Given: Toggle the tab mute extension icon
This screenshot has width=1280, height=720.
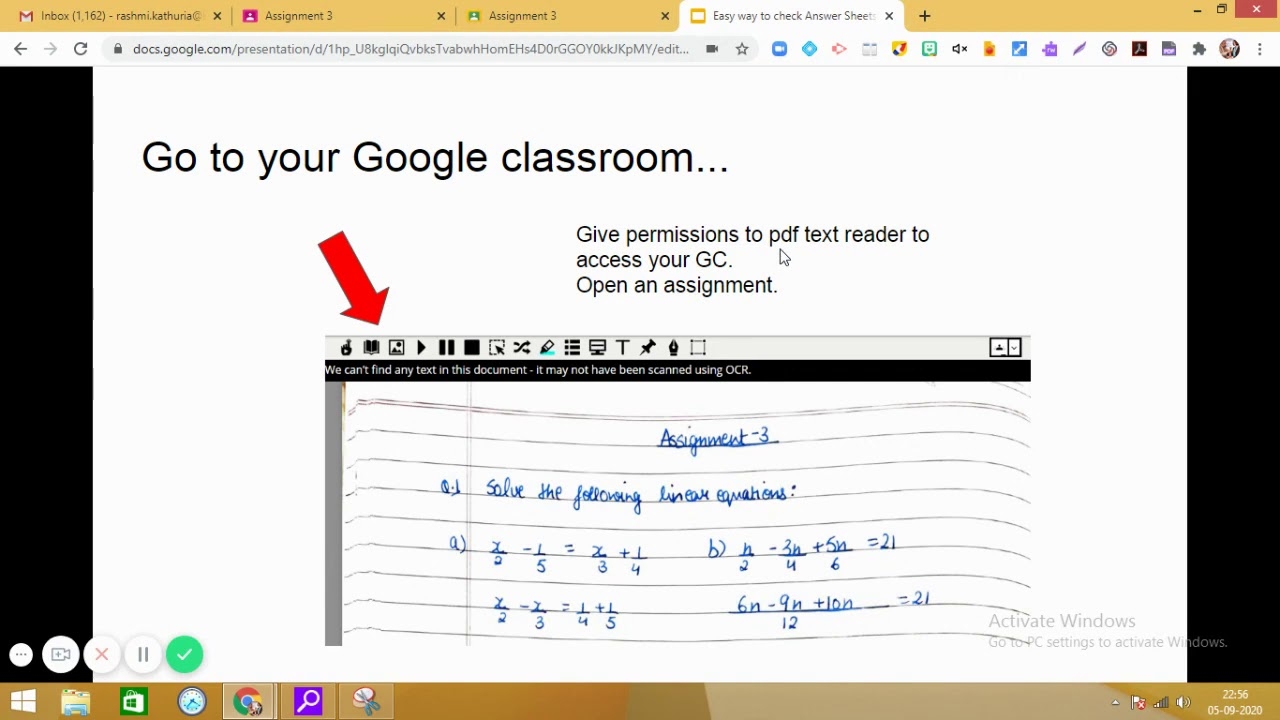Looking at the screenshot, I should 959,48.
